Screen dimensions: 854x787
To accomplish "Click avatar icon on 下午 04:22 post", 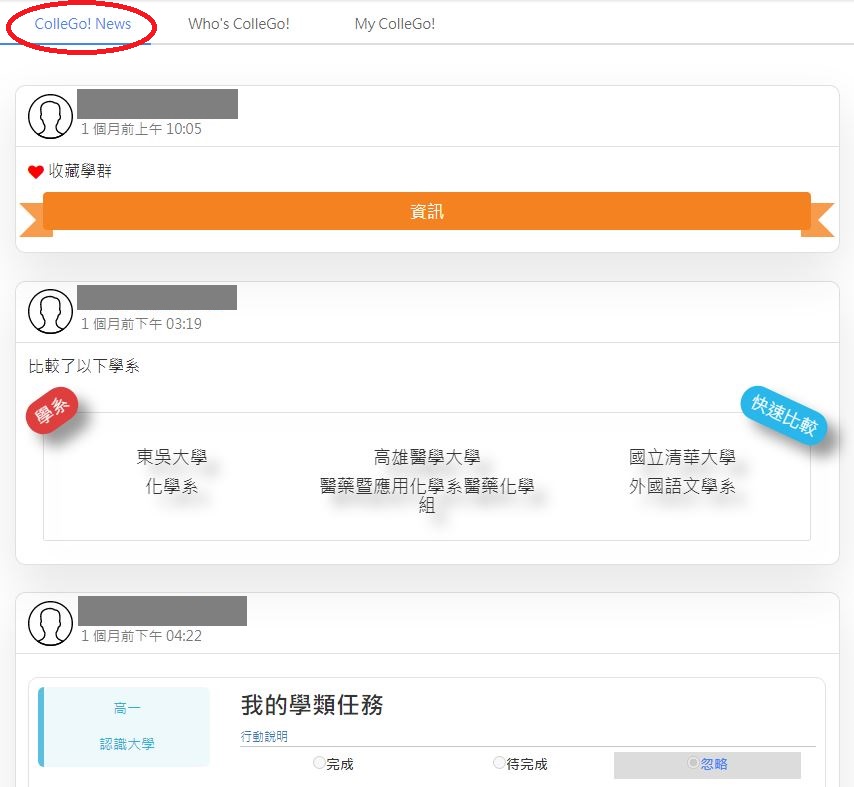I will point(50,623).
